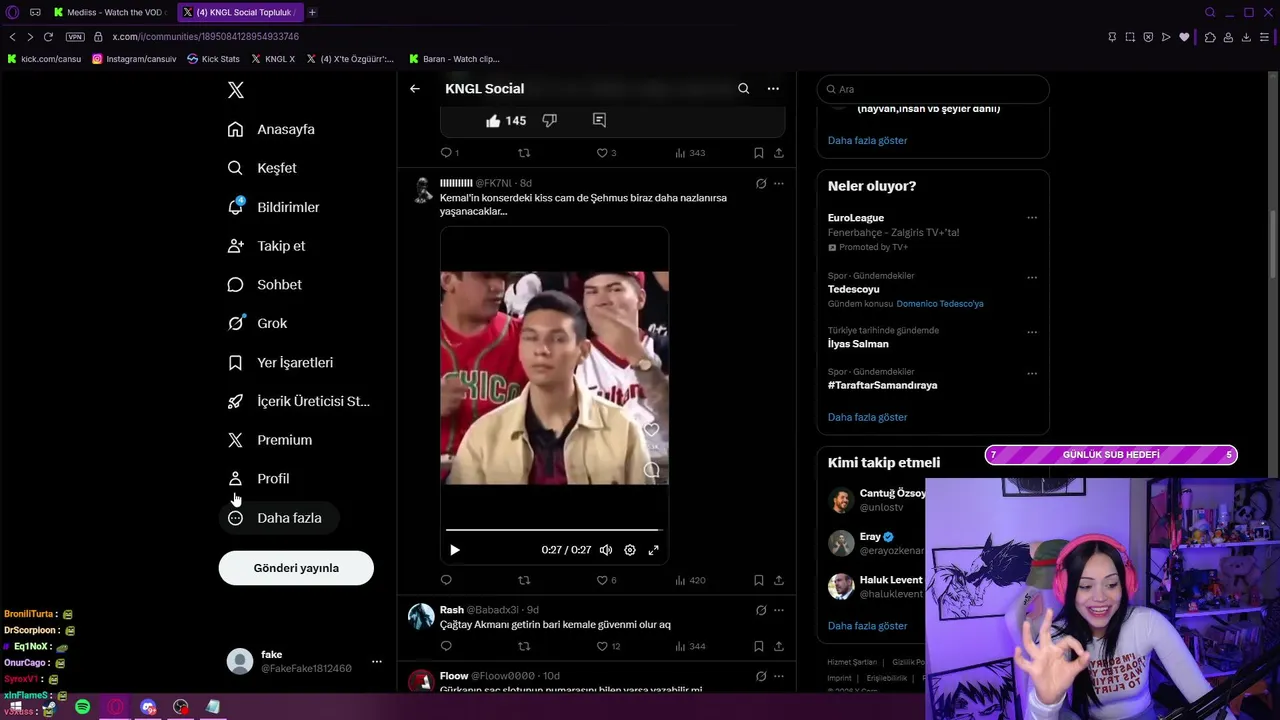Open the kick.com/cansu bookmark
Image resolution: width=1280 pixels, height=720 pixels.
(44, 59)
